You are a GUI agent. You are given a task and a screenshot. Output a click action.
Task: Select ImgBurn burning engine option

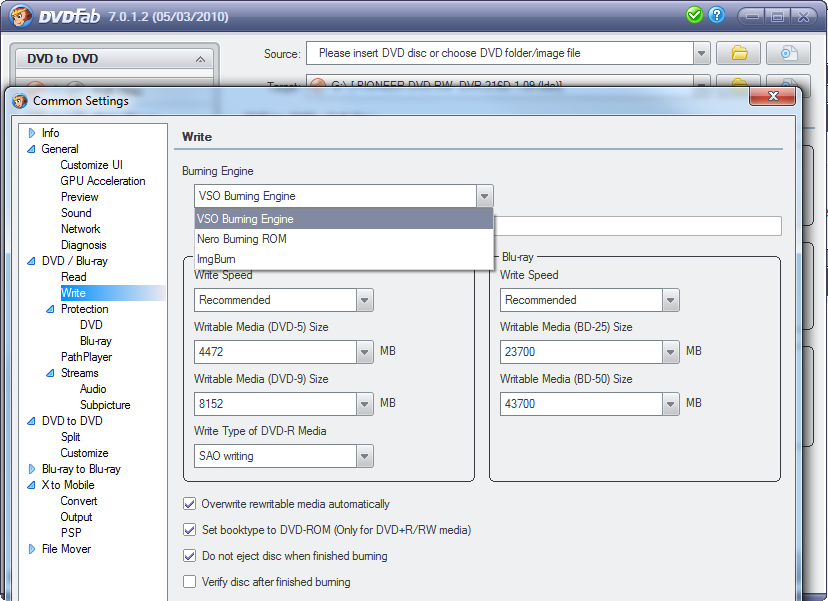(x=217, y=259)
